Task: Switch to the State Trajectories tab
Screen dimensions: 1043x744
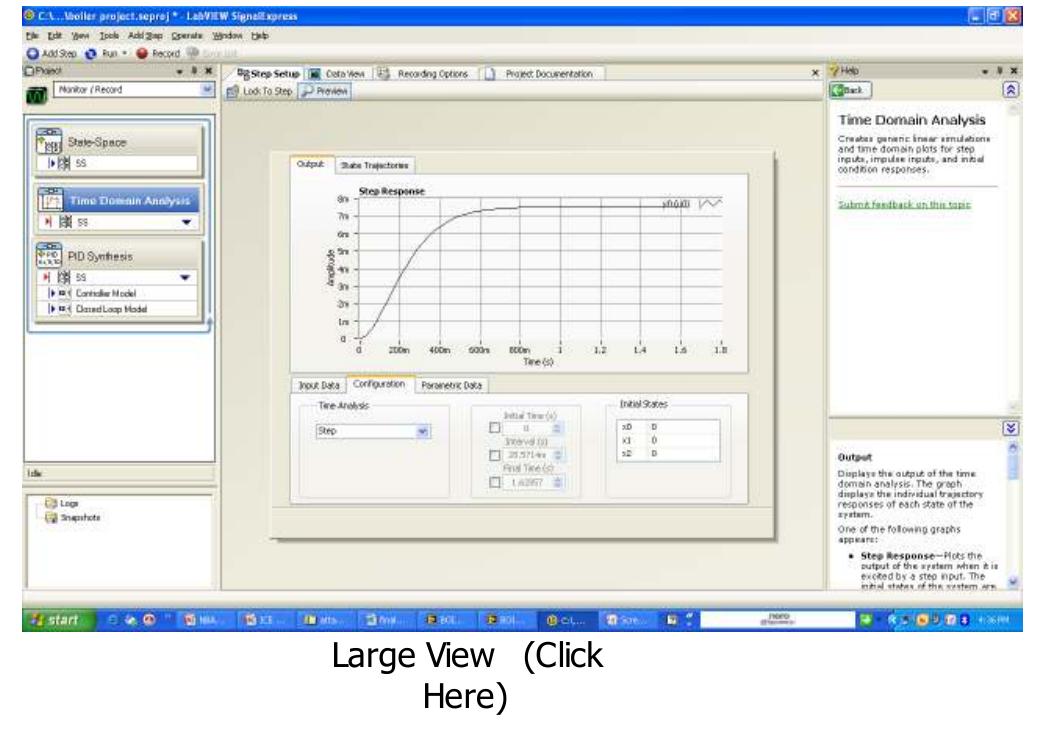Action: click(374, 165)
